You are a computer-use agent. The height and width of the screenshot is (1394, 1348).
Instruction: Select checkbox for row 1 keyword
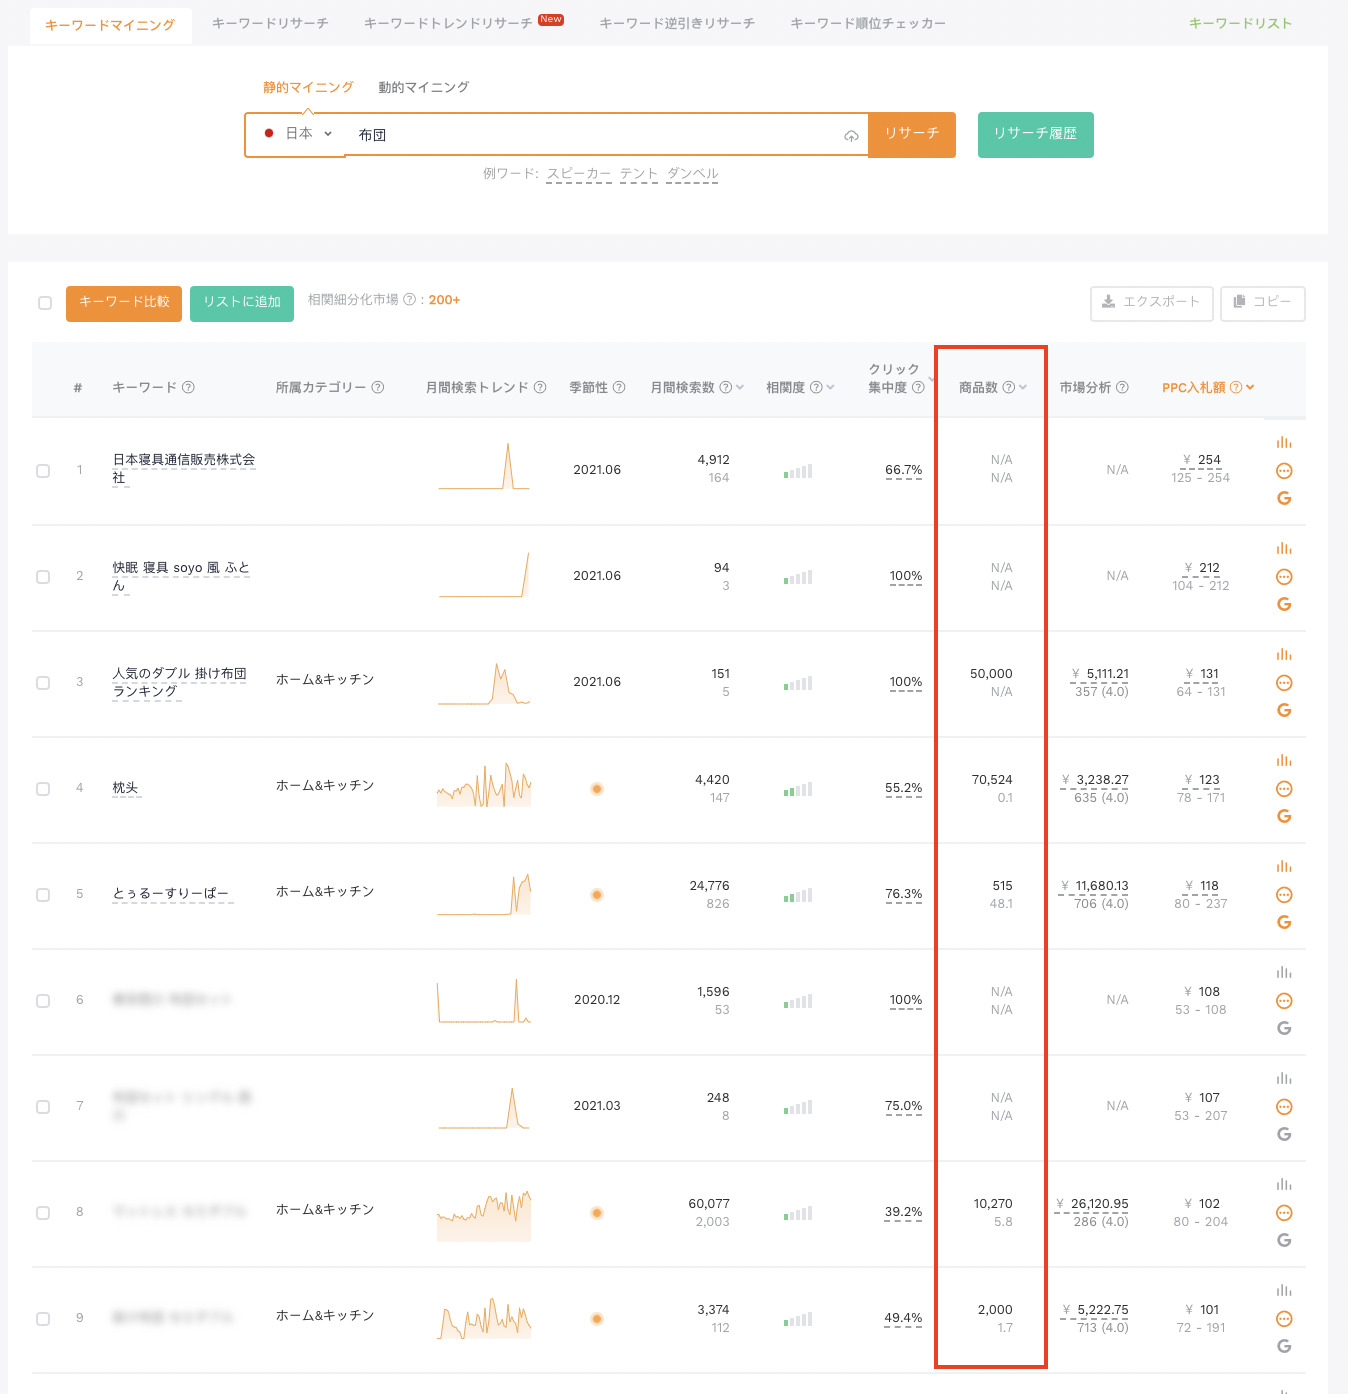[43, 471]
